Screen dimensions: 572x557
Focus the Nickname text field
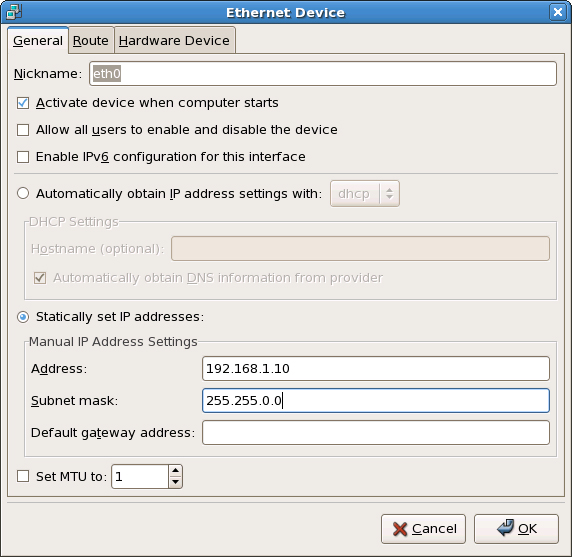323,74
